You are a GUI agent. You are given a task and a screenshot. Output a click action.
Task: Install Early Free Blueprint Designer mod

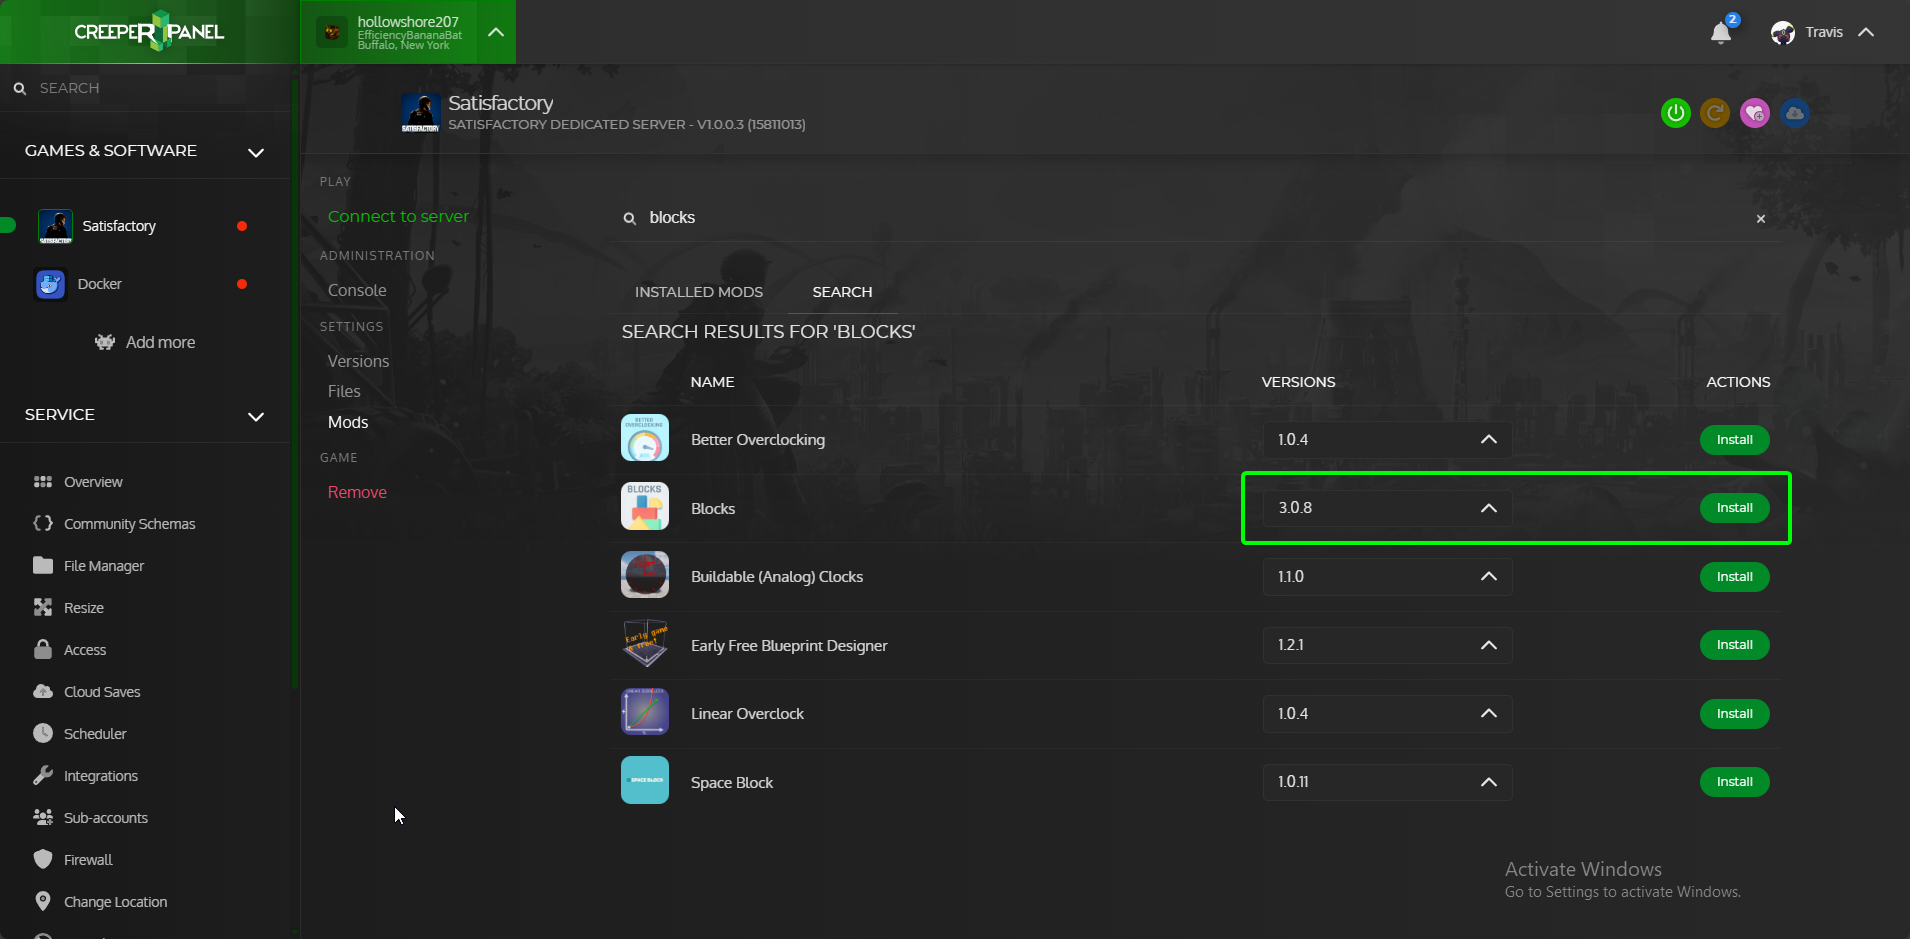click(x=1734, y=645)
